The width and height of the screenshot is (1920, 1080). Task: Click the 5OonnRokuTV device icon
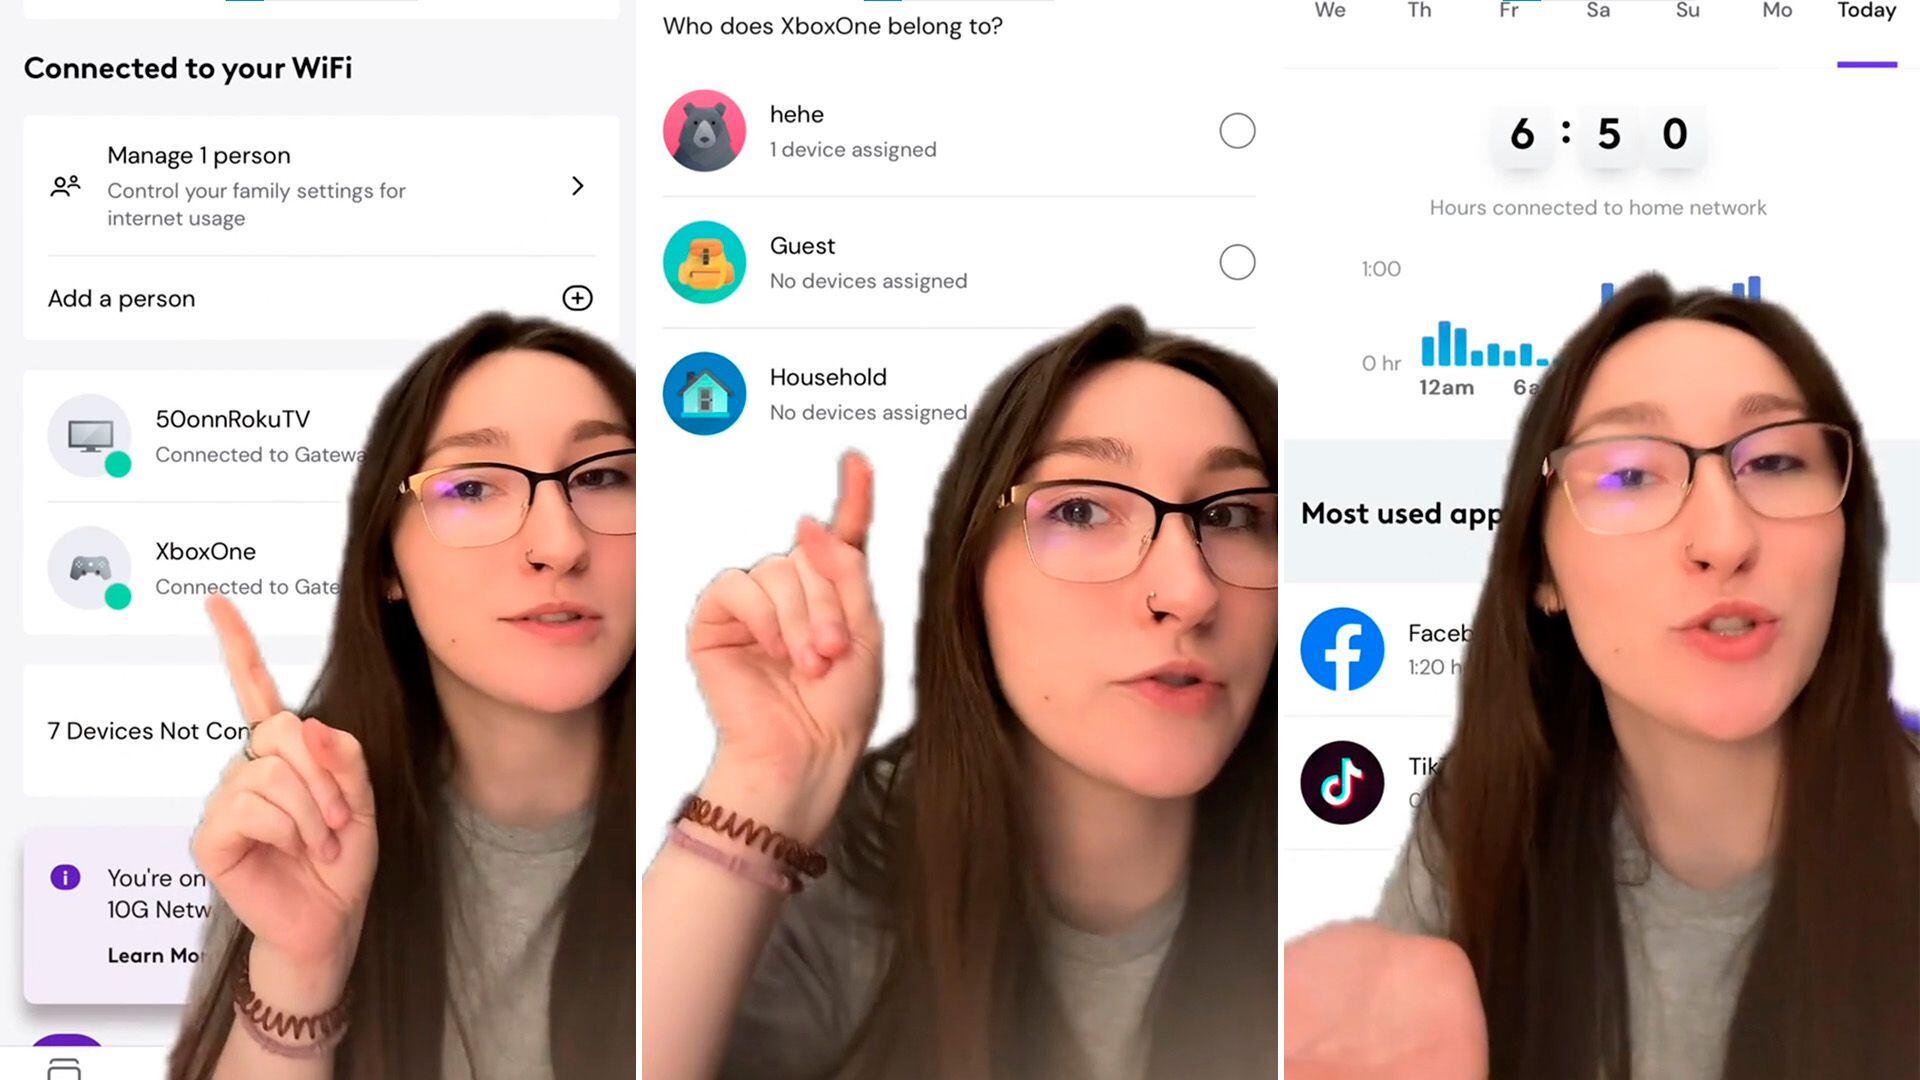[x=88, y=435]
